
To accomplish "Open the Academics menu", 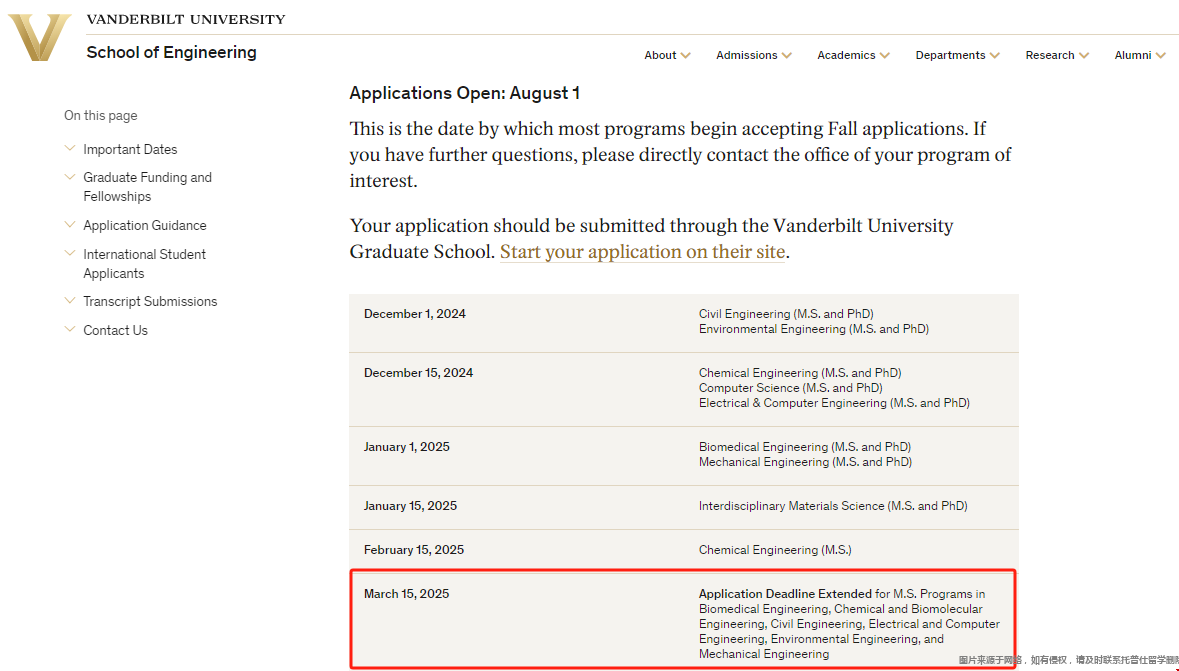I will coord(846,55).
